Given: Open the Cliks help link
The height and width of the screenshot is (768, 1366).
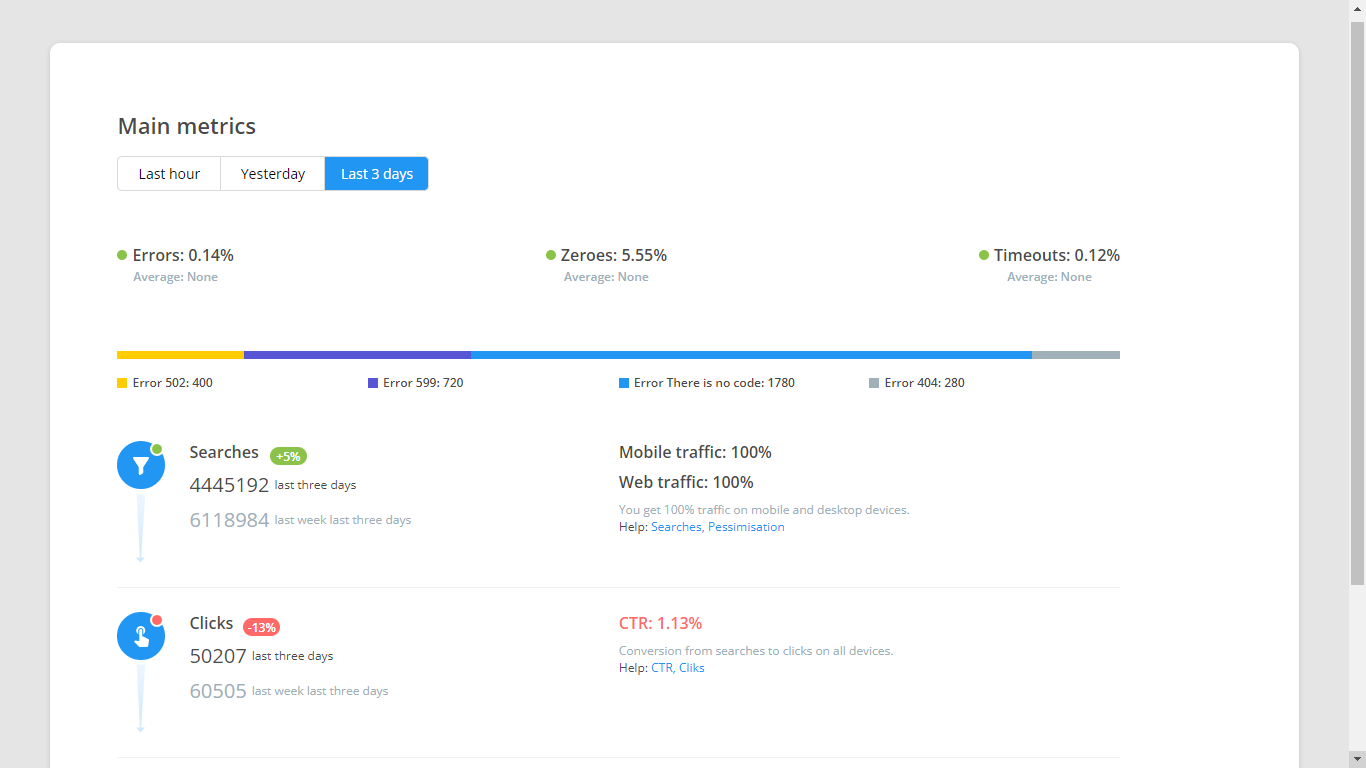Looking at the screenshot, I should click(692, 668).
